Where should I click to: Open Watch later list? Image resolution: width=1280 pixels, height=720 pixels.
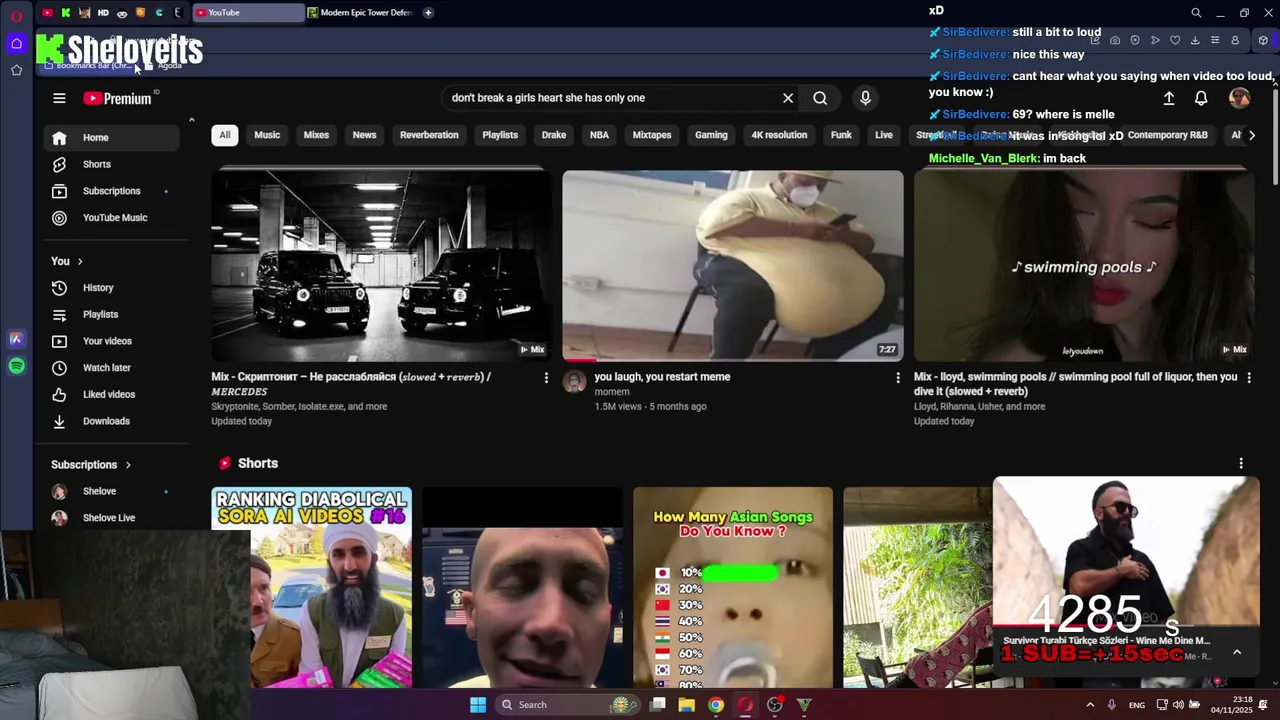[112, 368]
